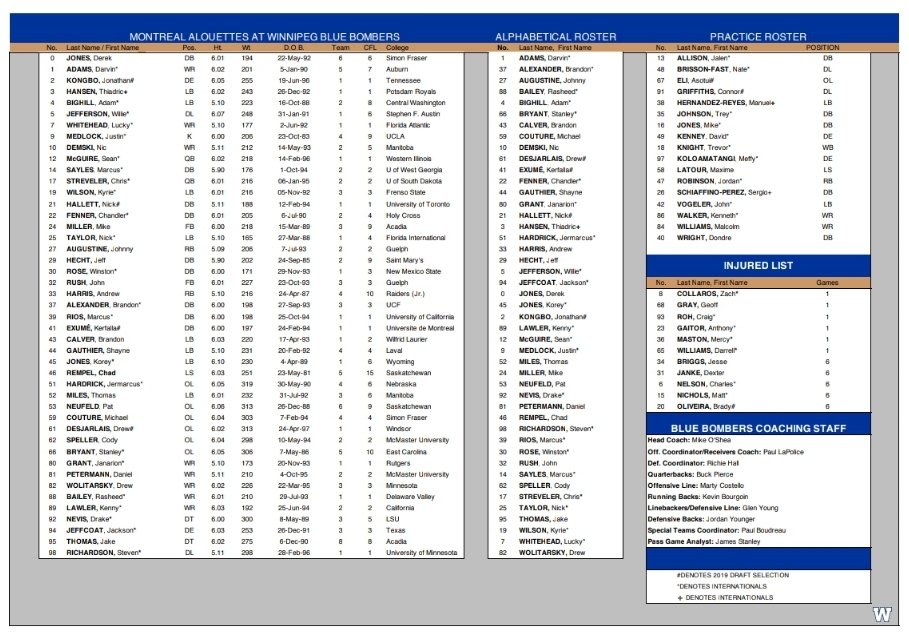Click 'BRISSON-FAST, Nate*' in the practice roster

[713, 69]
